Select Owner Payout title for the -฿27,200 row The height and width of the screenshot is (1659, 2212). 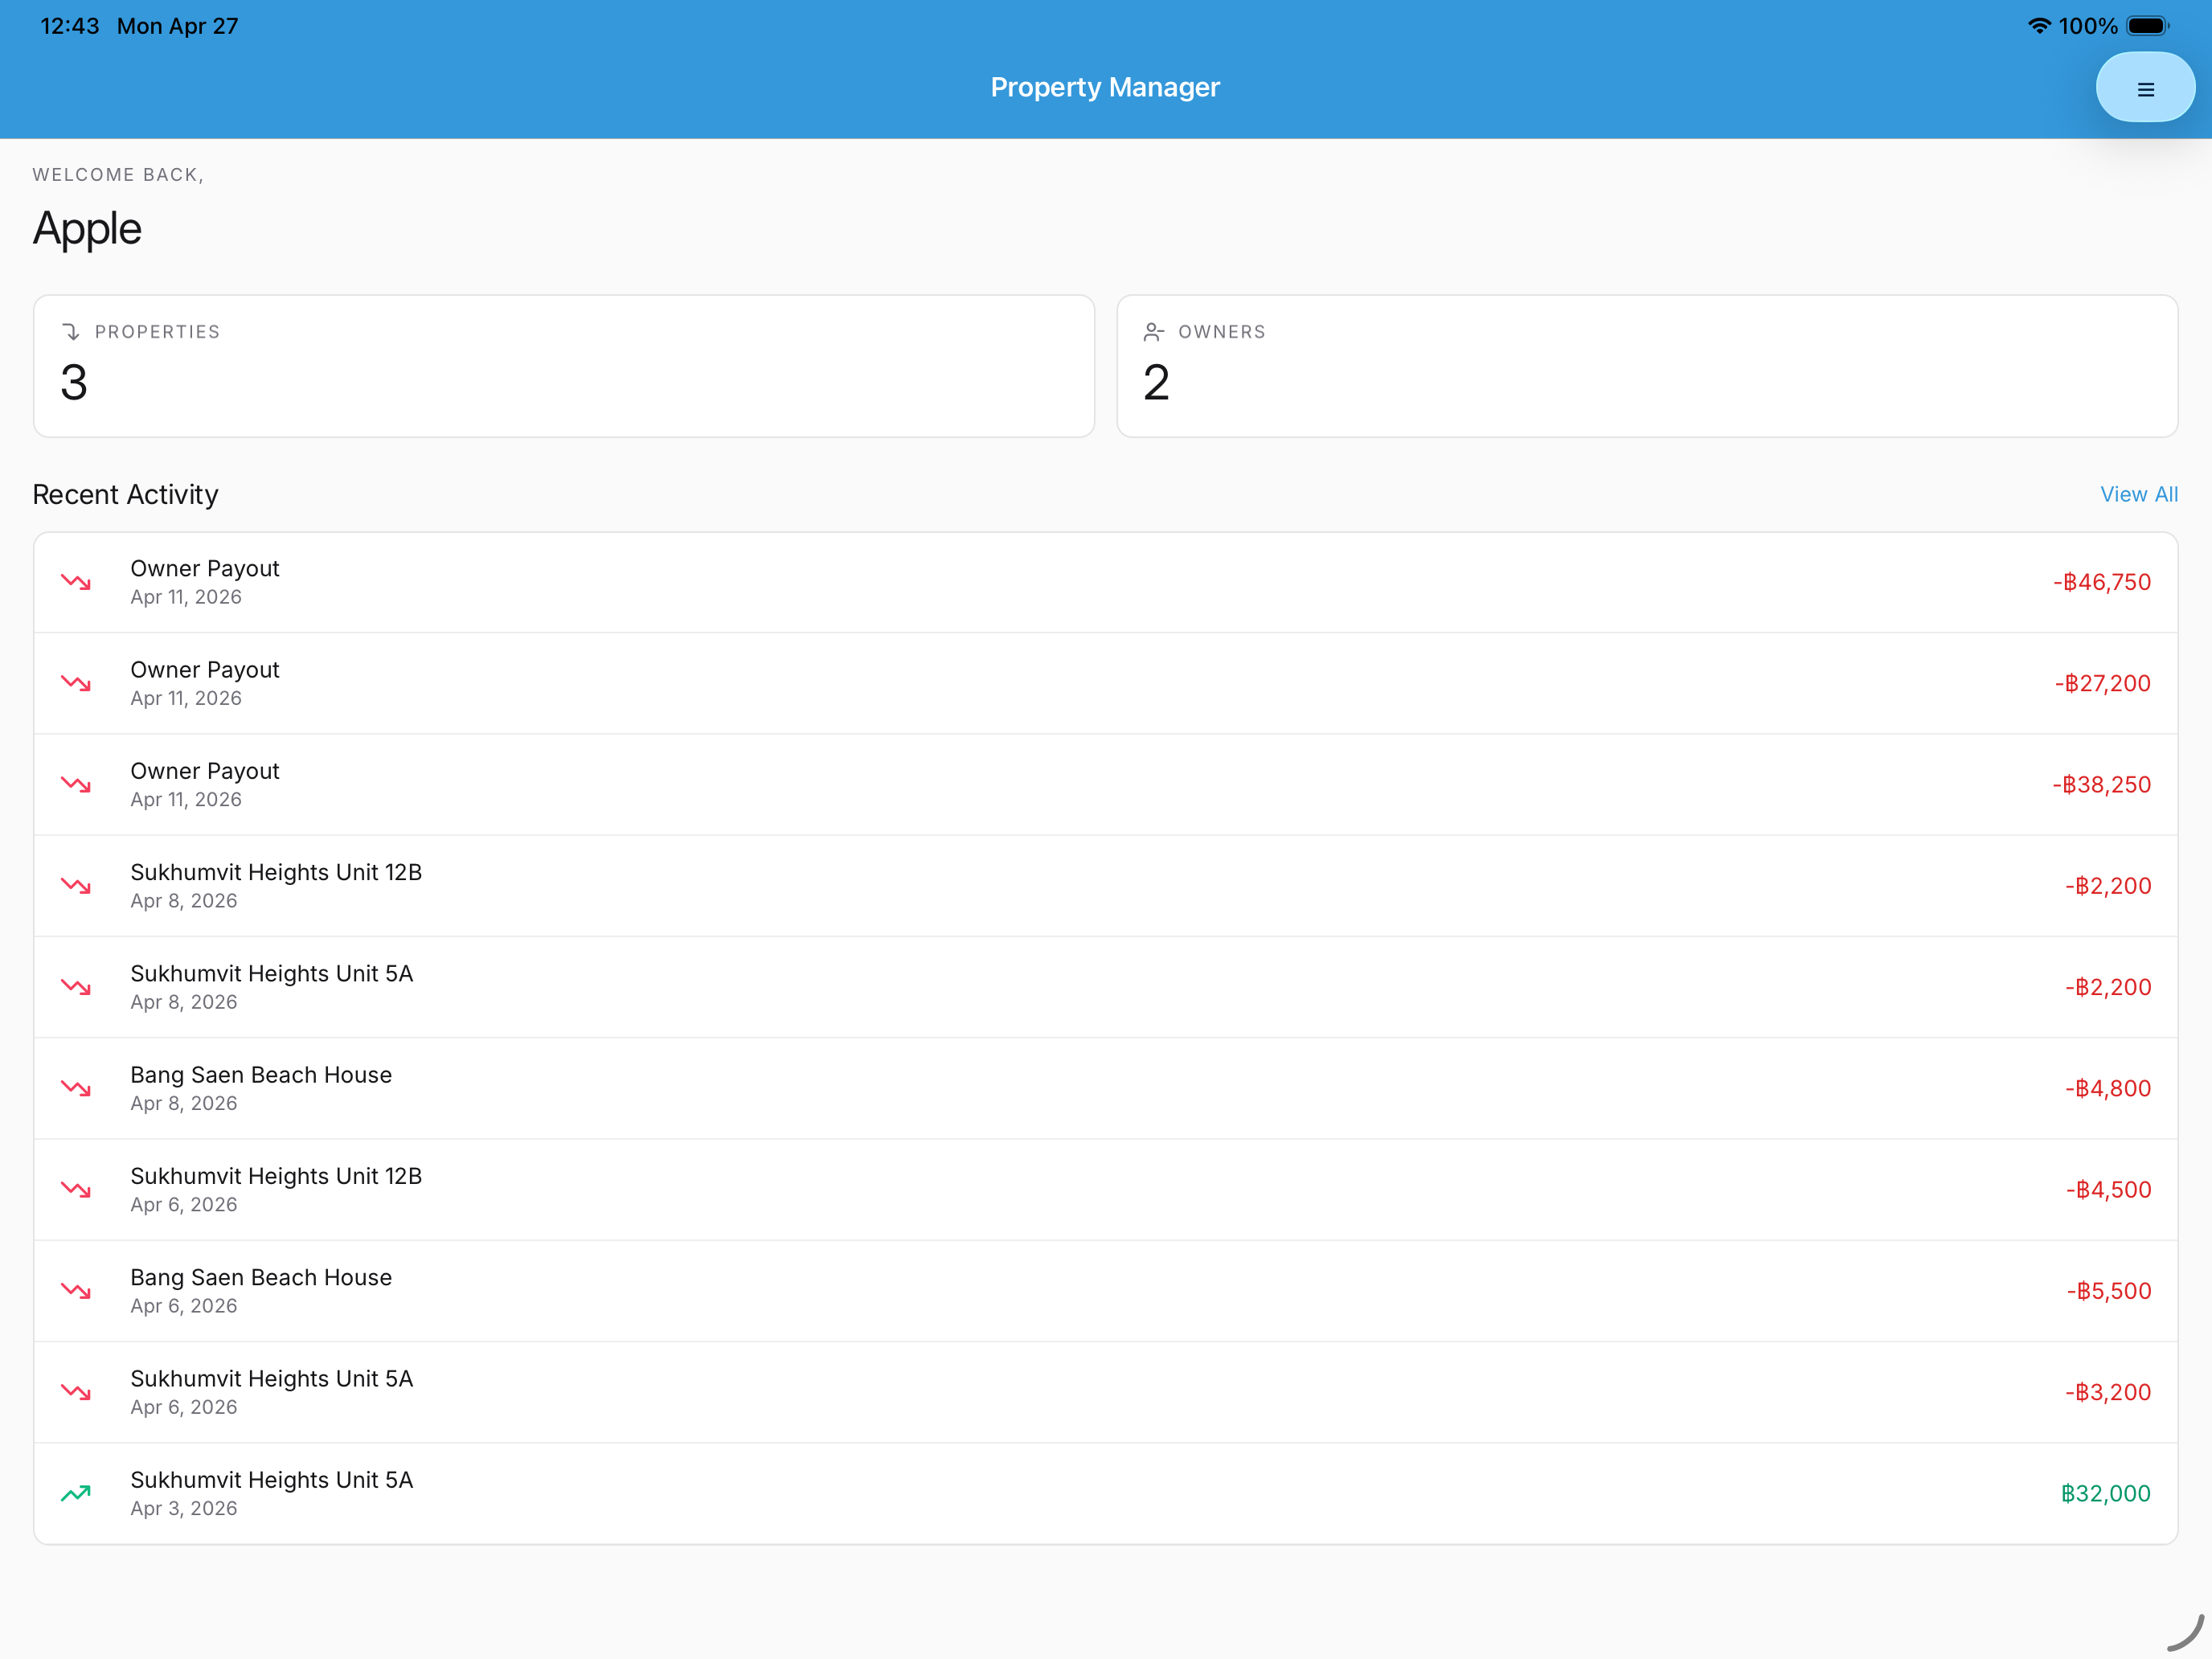tap(205, 669)
